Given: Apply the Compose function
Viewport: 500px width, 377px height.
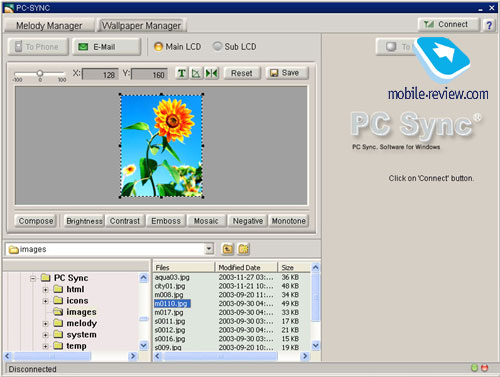Looking at the screenshot, I should coord(36,221).
